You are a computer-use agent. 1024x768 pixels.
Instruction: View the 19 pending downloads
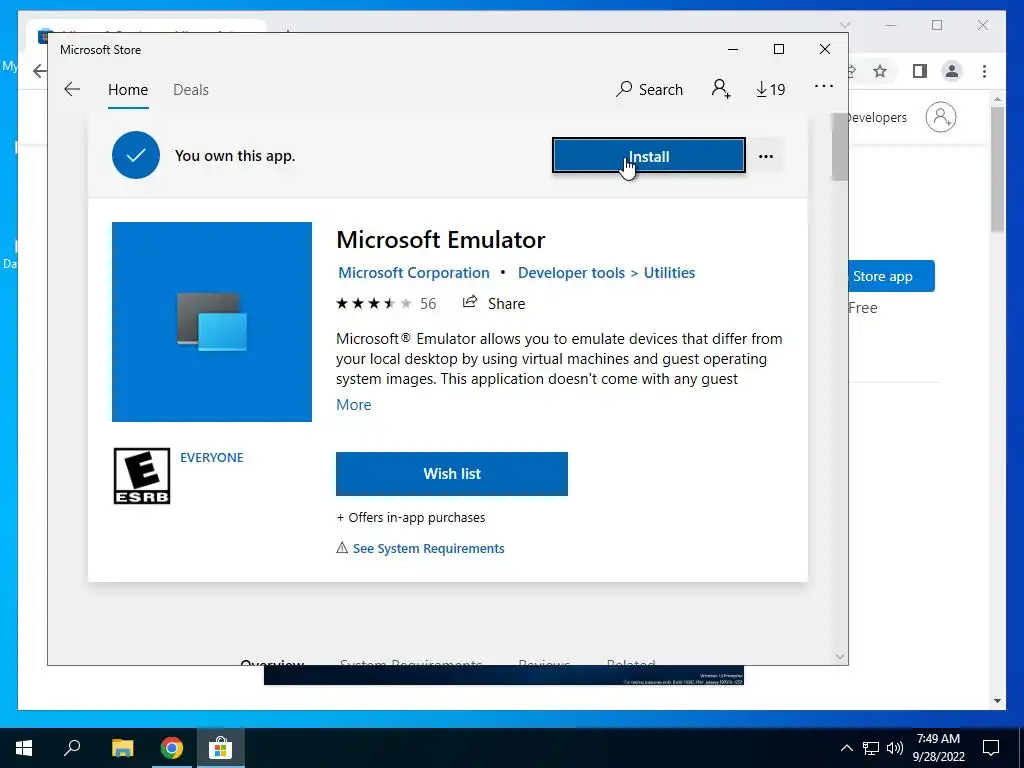(771, 89)
